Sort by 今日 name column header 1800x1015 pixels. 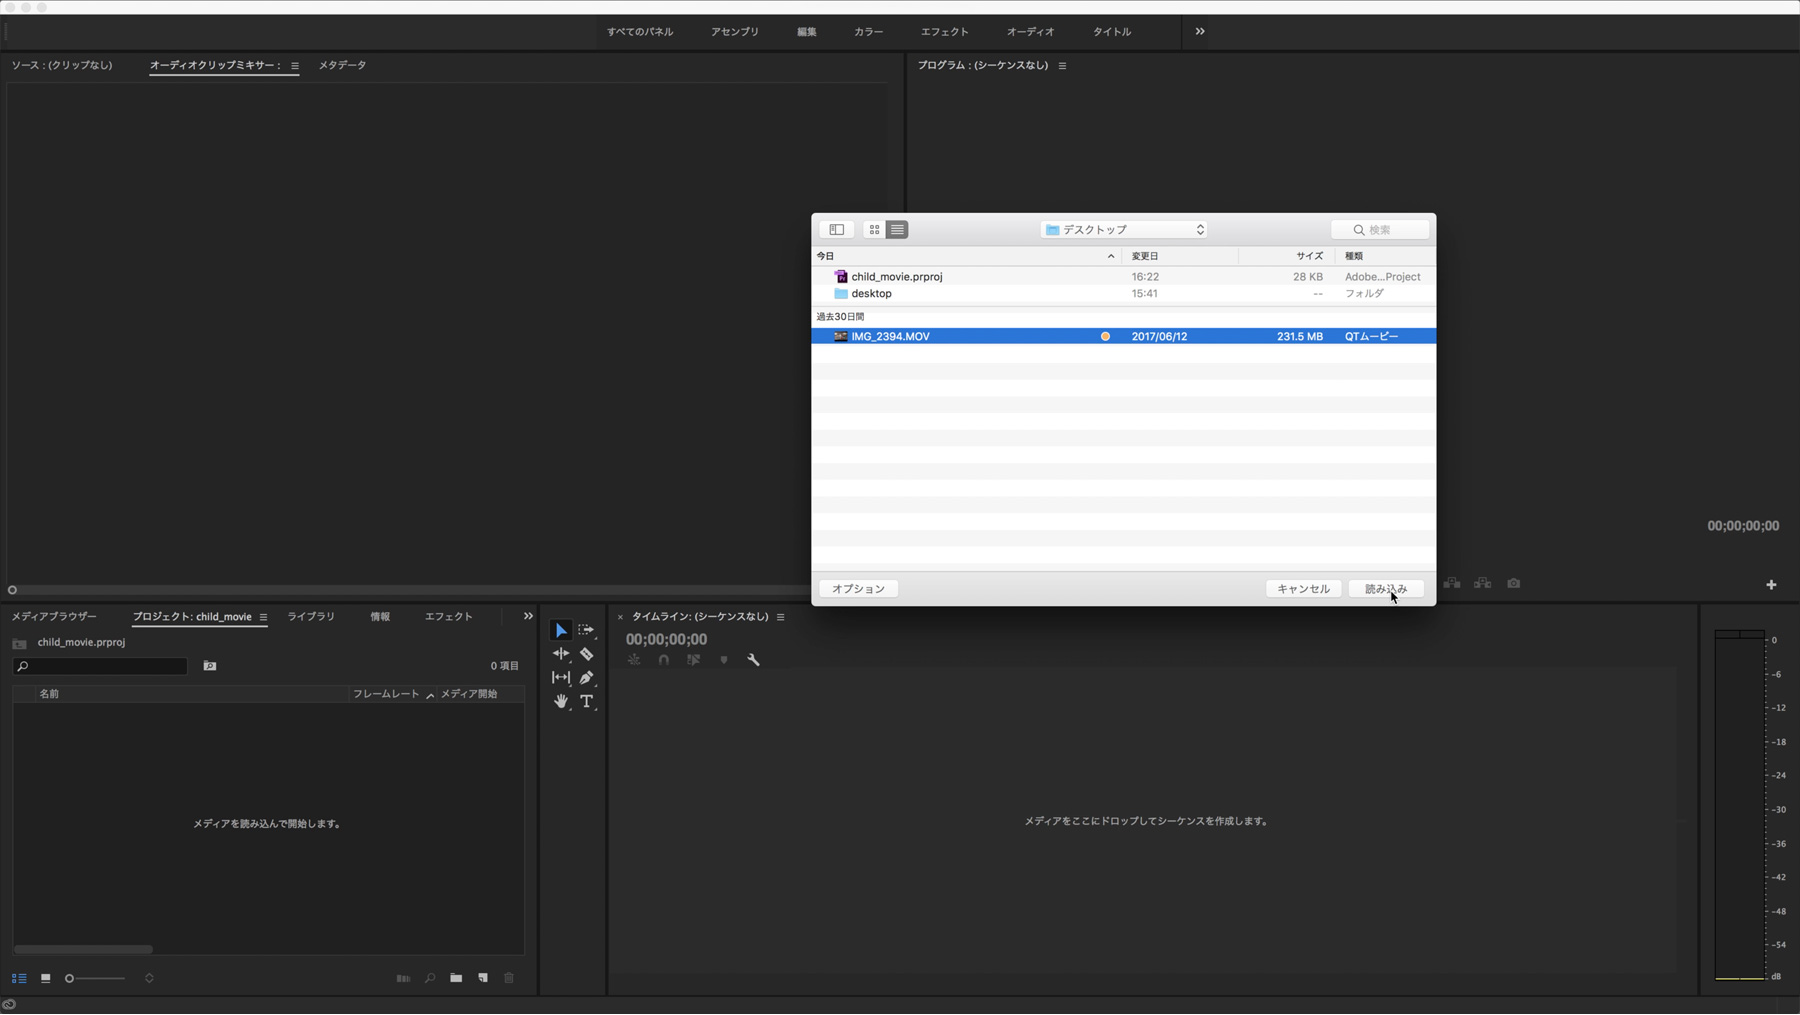coord(966,256)
